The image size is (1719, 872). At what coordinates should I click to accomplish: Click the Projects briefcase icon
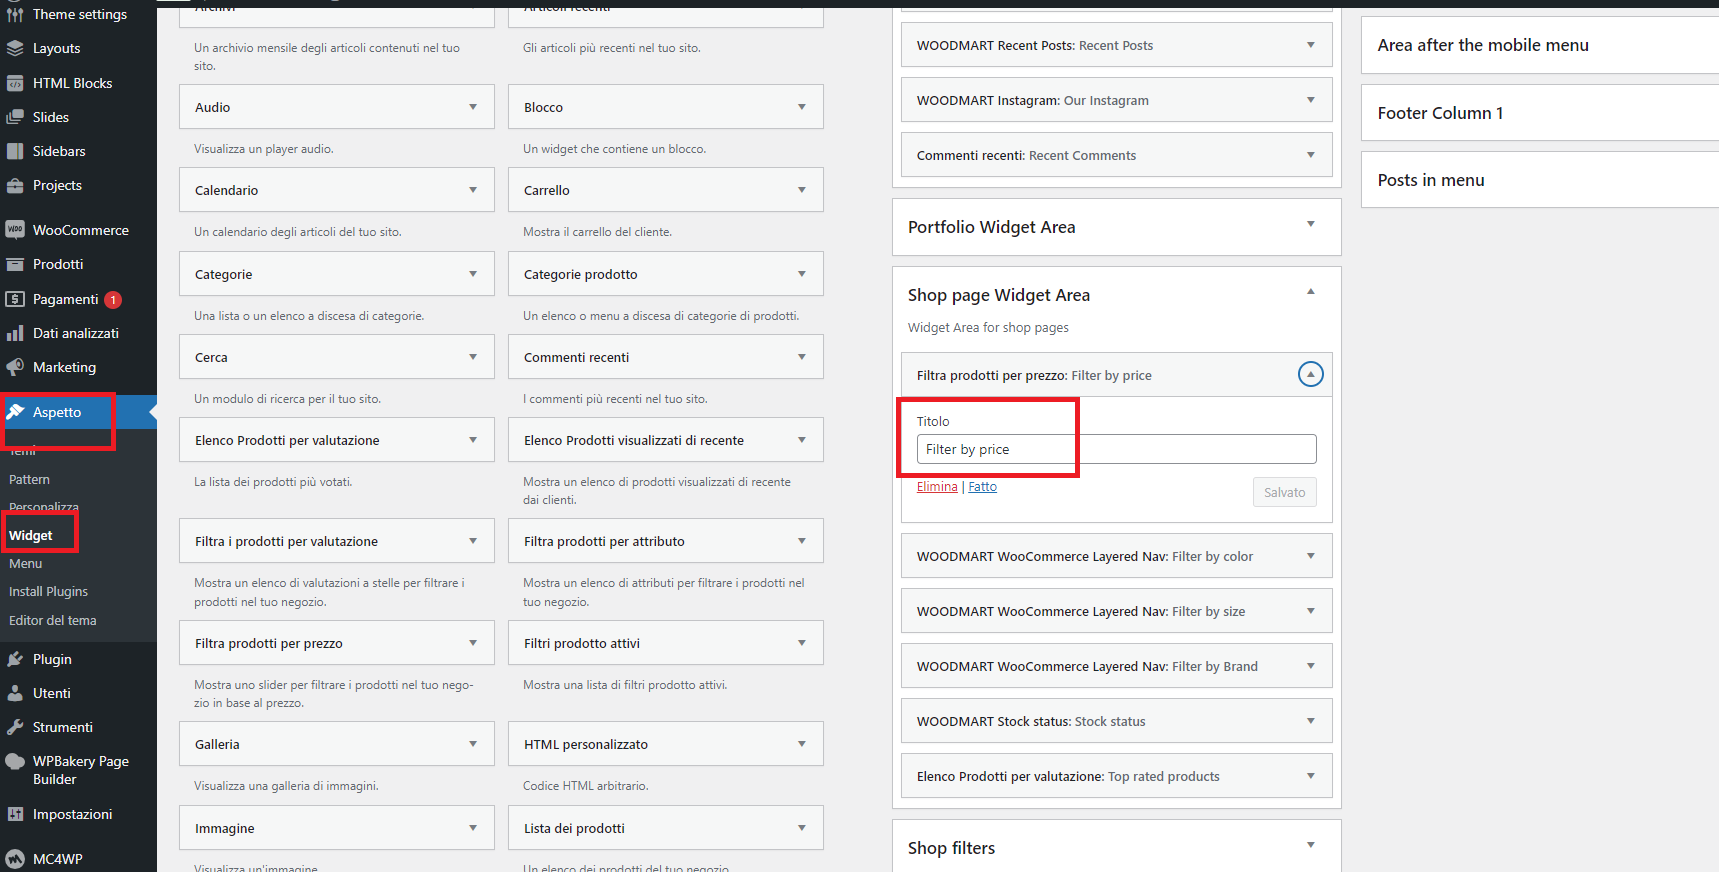tap(15, 185)
